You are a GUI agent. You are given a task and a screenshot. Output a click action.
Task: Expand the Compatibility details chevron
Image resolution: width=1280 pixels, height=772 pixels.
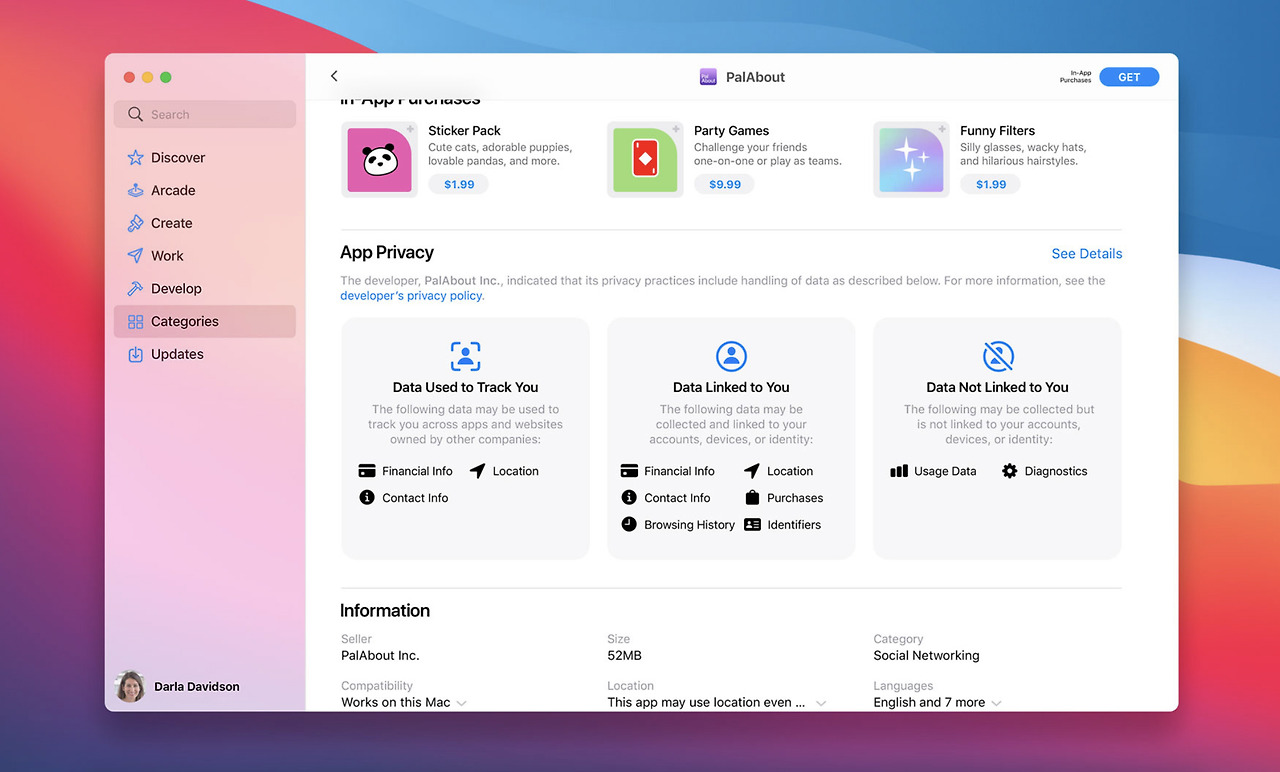click(x=462, y=703)
